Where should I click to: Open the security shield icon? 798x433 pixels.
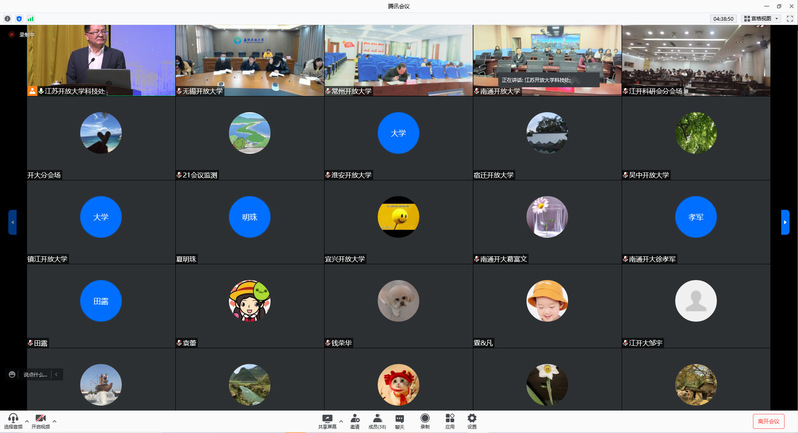pos(19,18)
